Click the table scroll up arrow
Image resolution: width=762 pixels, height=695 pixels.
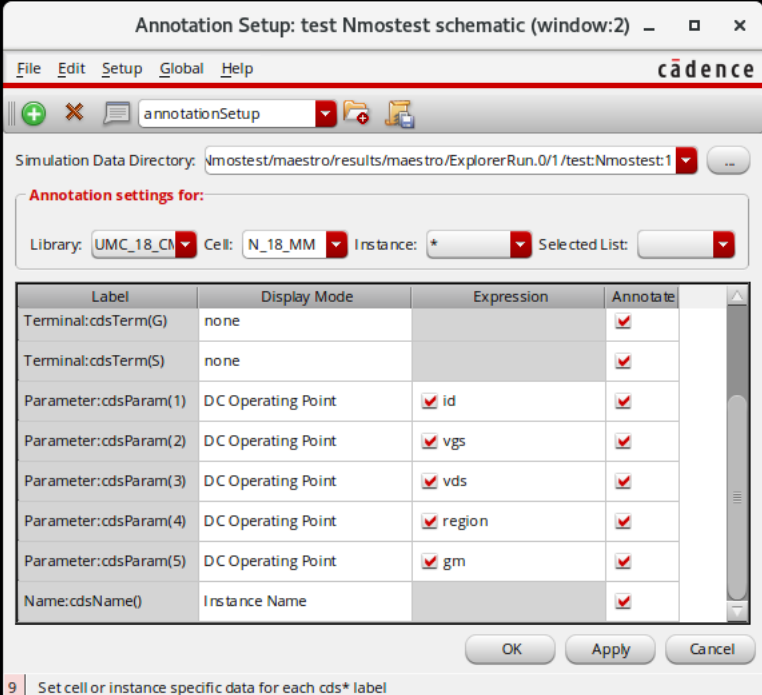point(737,295)
